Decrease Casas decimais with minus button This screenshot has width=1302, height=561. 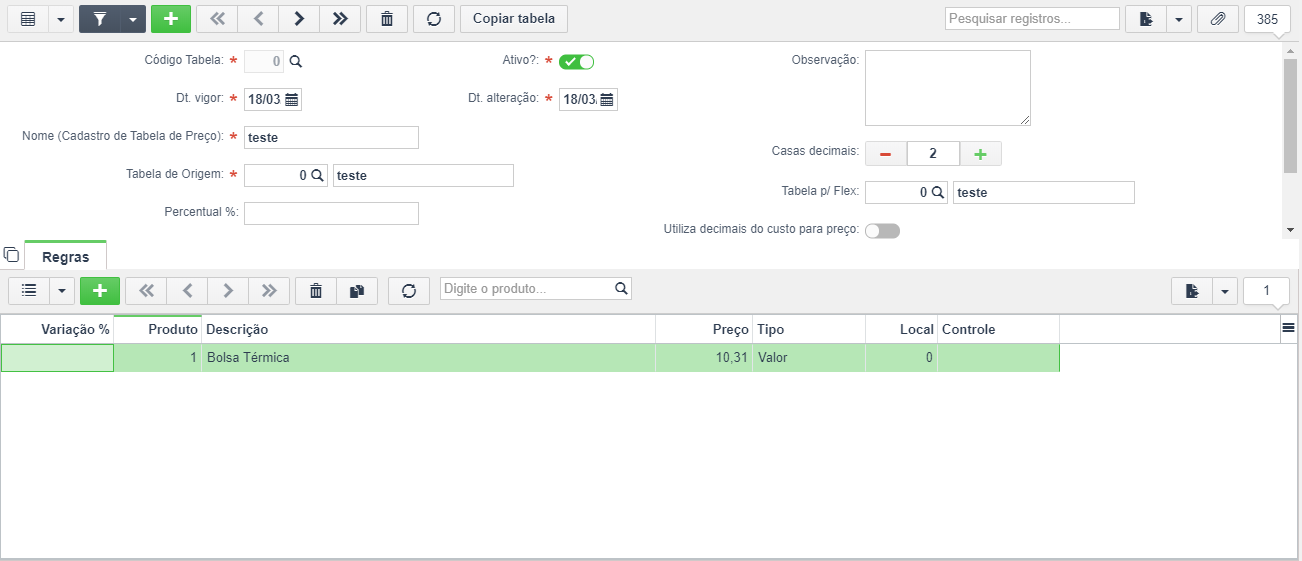[x=886, y=154]
